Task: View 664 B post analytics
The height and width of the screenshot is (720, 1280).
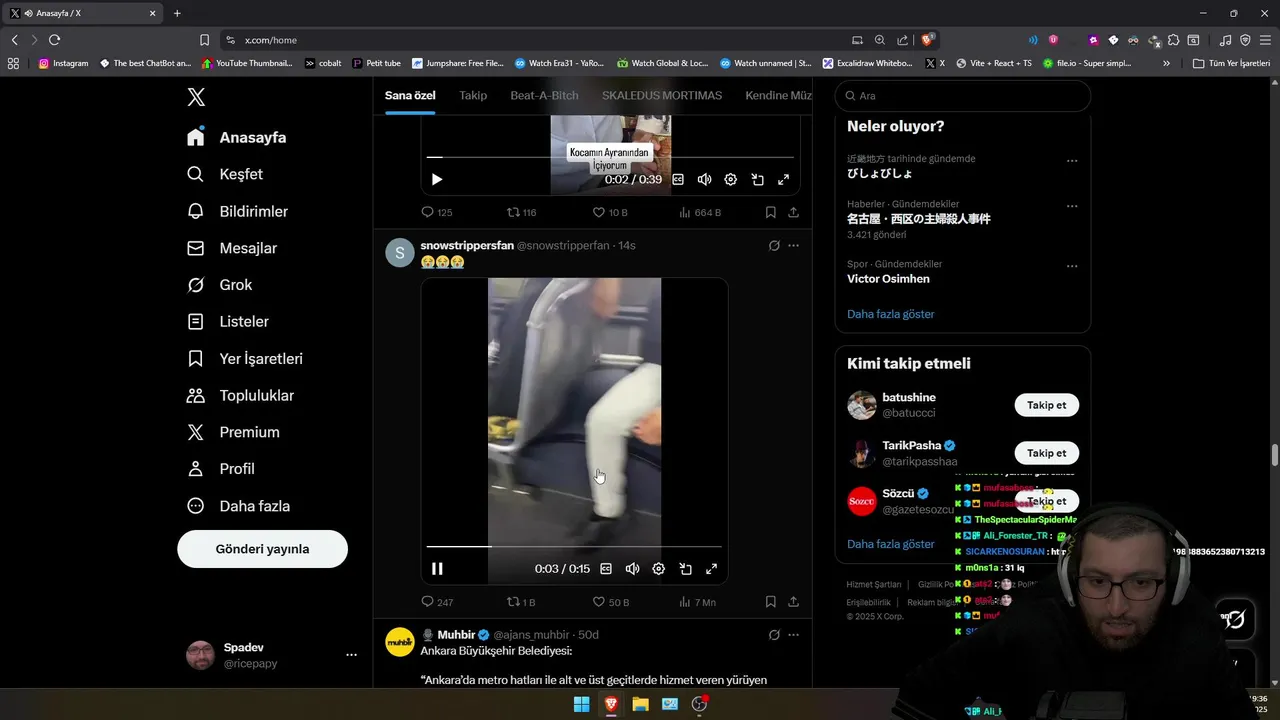Action: click(x=700, y=212)
